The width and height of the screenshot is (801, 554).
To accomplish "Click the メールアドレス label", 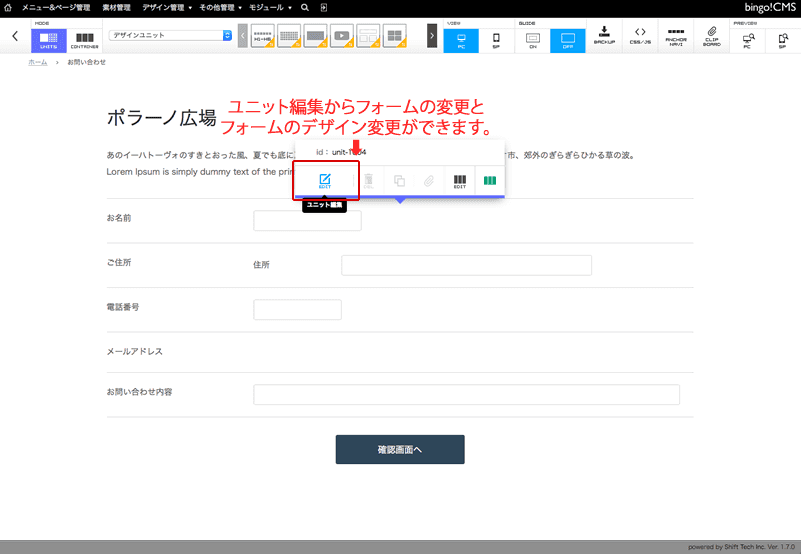I will pyautogui.click(x=134, y=352).
